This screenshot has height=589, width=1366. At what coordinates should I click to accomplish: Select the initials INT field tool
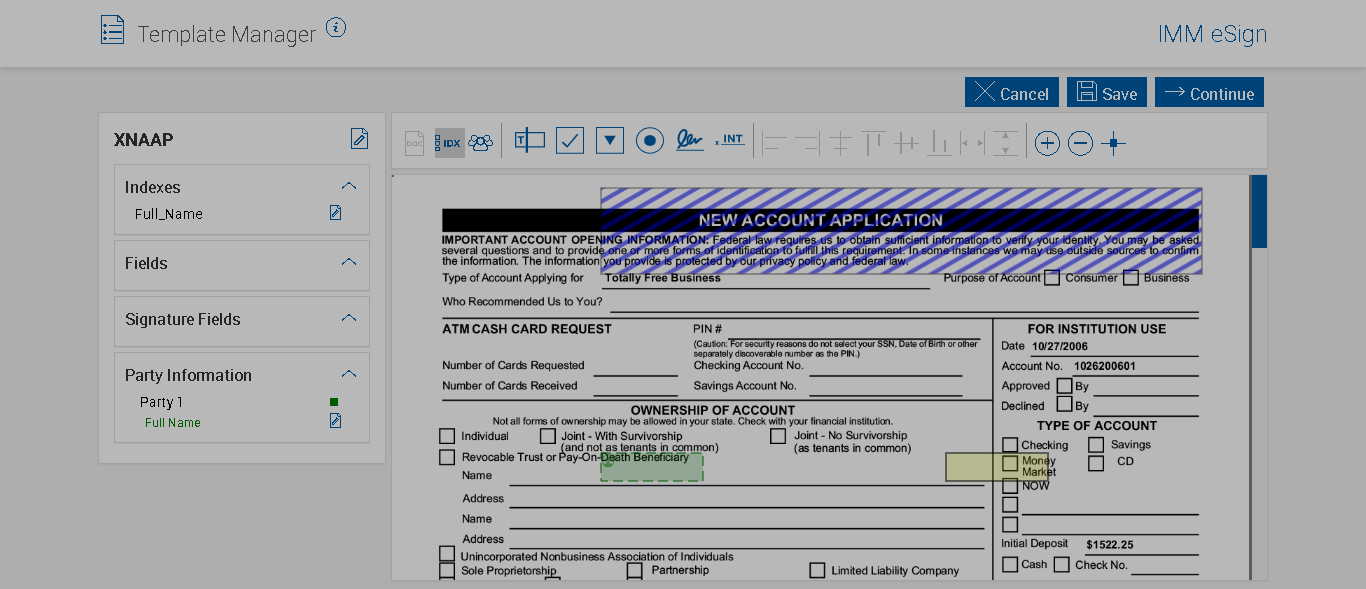730,140
